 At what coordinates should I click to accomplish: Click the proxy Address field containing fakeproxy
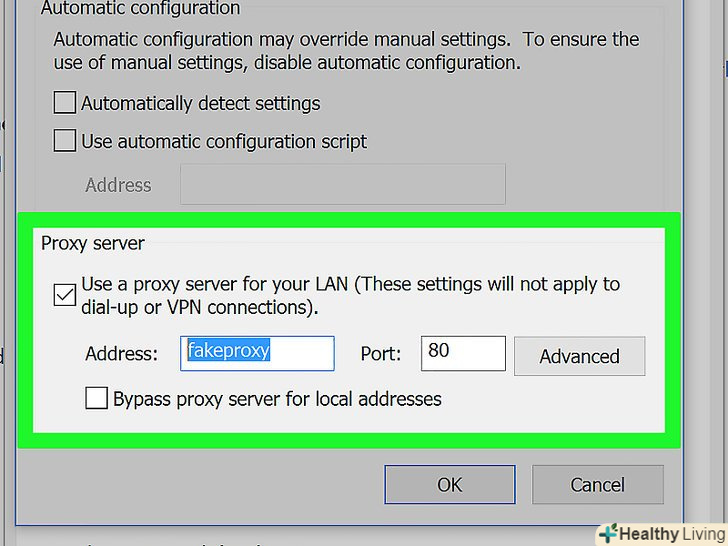258,353
